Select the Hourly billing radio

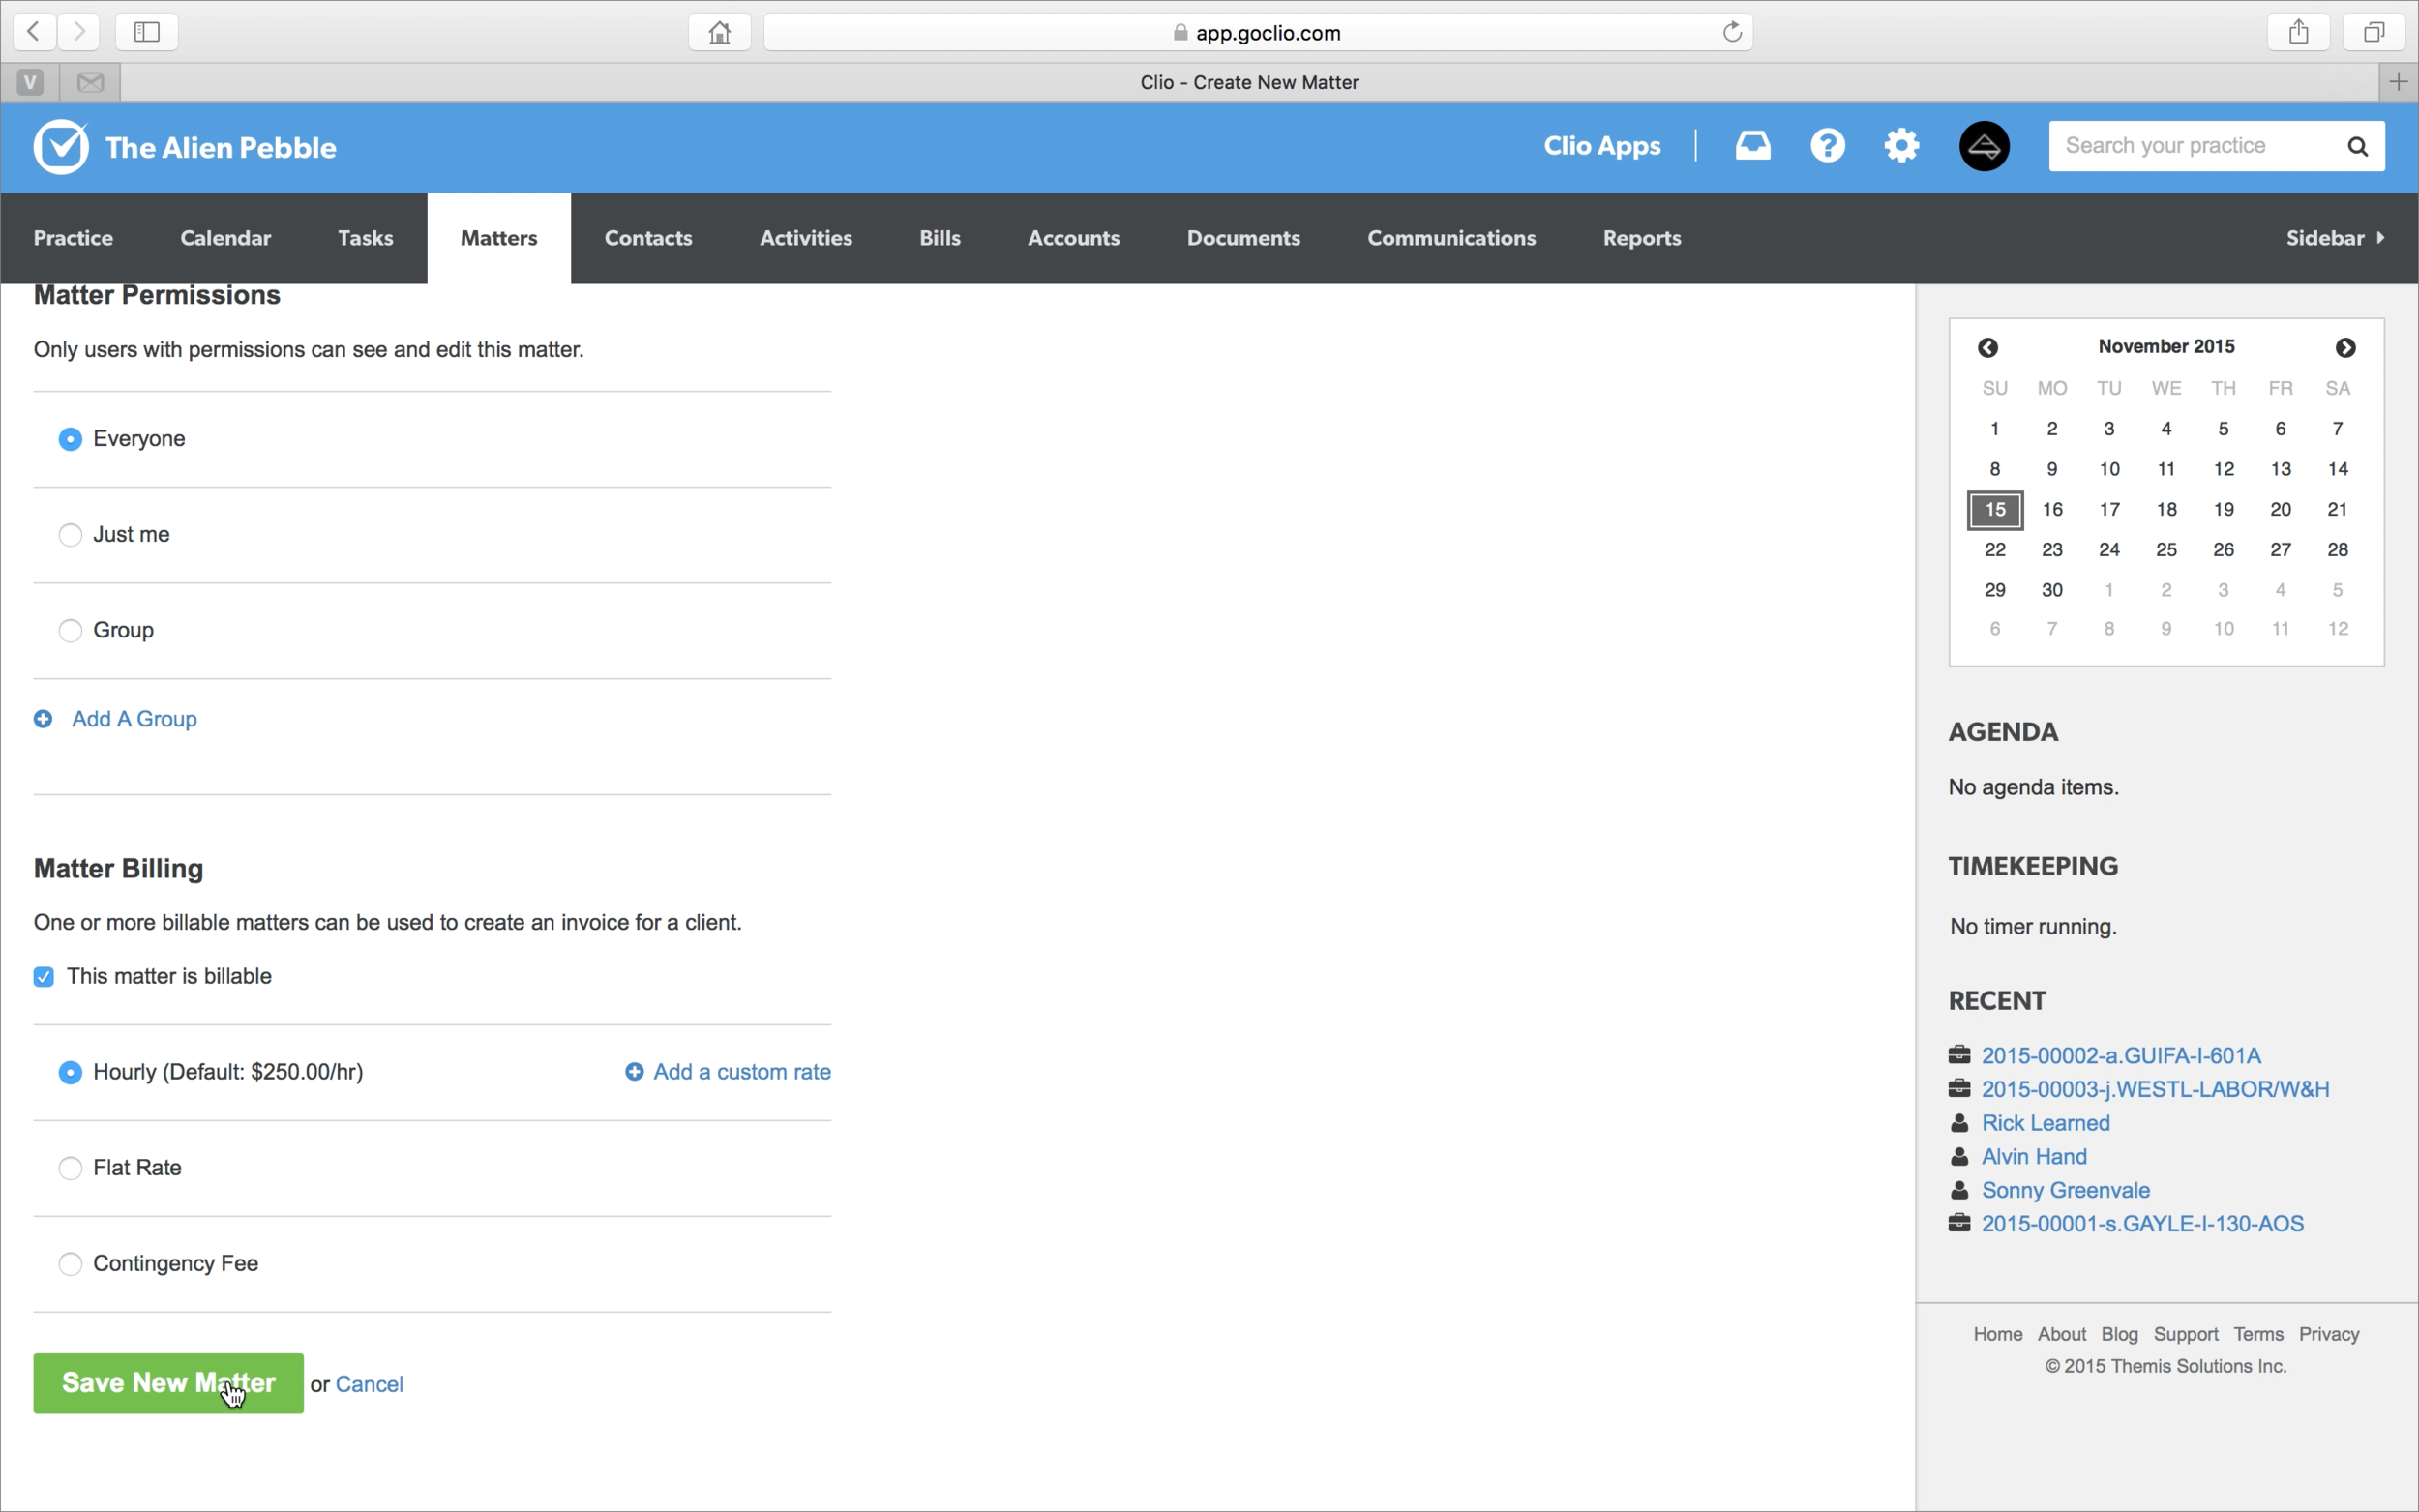pyautogui.click(x=70, y=1073)
